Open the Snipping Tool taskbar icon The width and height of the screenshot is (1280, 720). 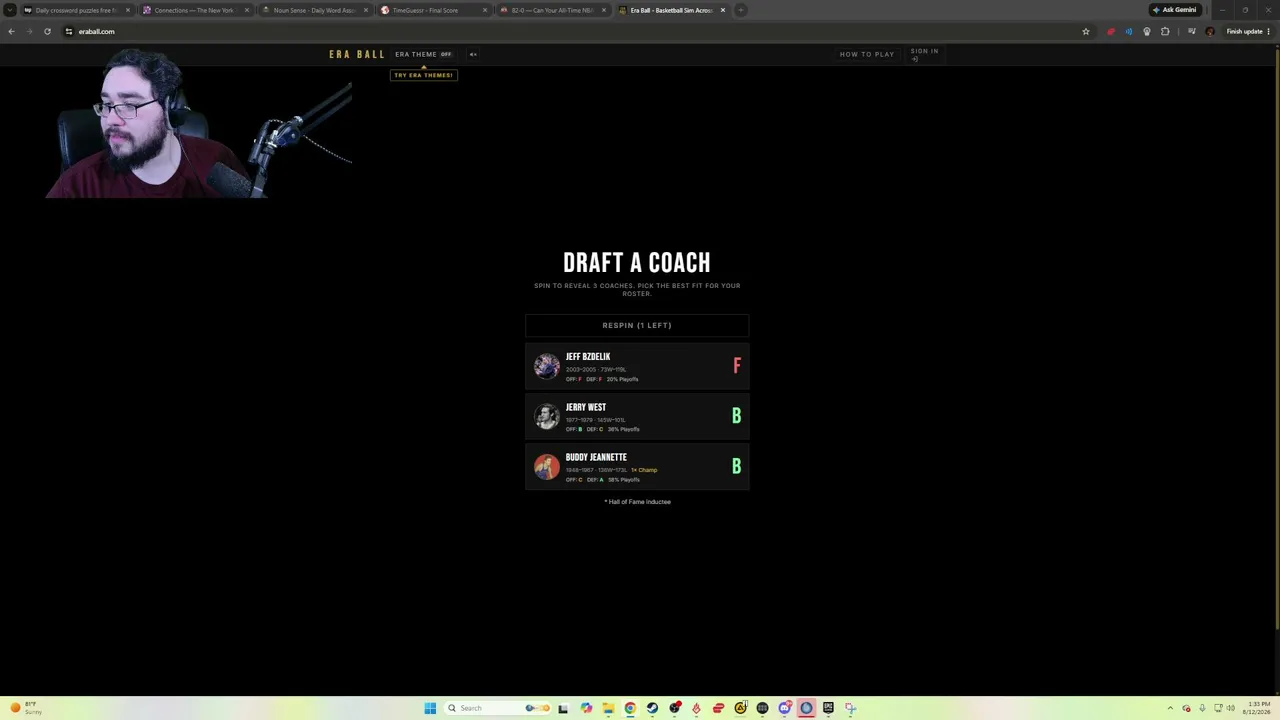[850, 708]
